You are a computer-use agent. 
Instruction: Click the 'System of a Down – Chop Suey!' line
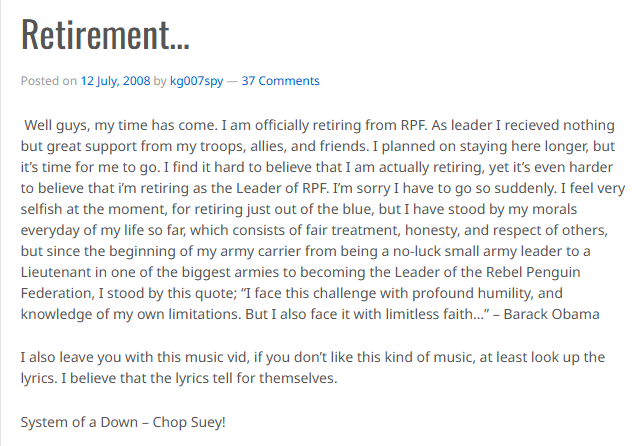[x=123, y=422]
